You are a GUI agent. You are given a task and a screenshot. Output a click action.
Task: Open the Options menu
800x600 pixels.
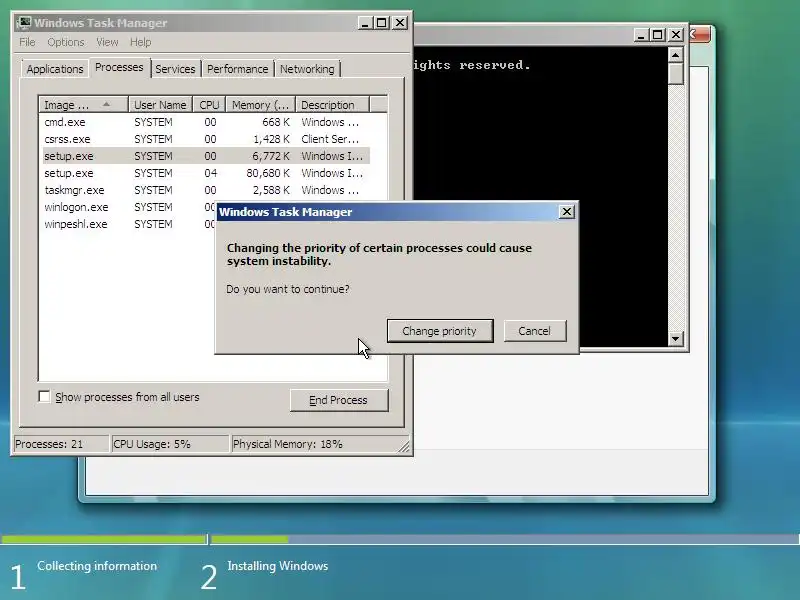click(65, 42)
